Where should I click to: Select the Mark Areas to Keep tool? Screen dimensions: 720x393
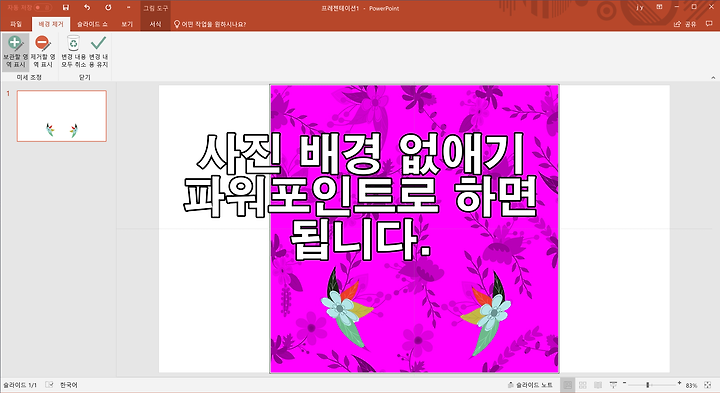[16, 52]
